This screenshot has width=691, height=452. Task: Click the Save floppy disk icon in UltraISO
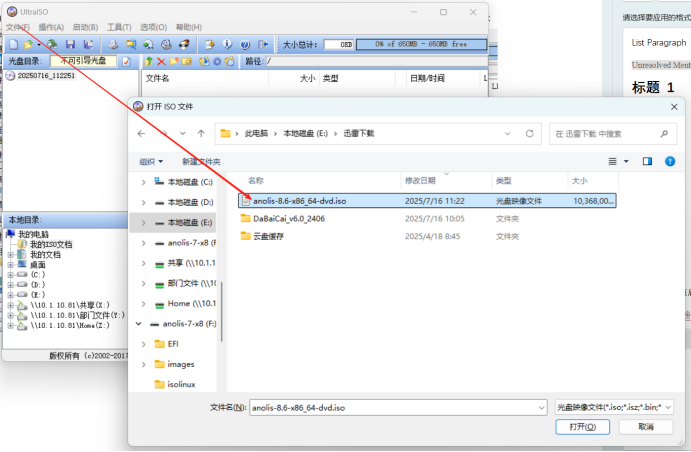tap(70, 44)
